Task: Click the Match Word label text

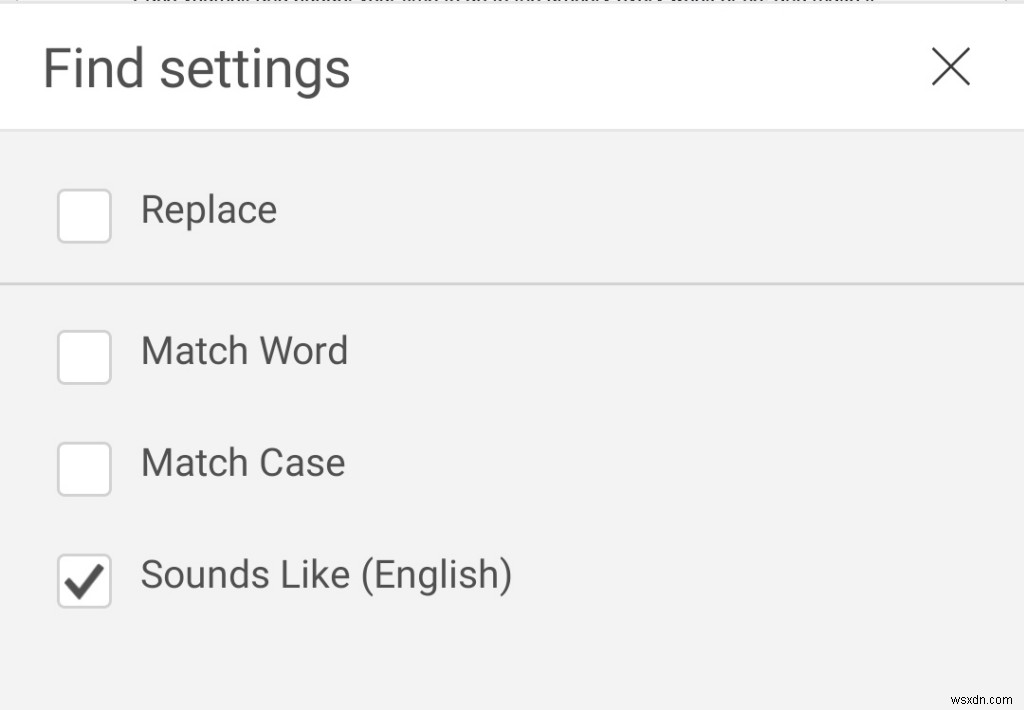Action: click(244, 352)
